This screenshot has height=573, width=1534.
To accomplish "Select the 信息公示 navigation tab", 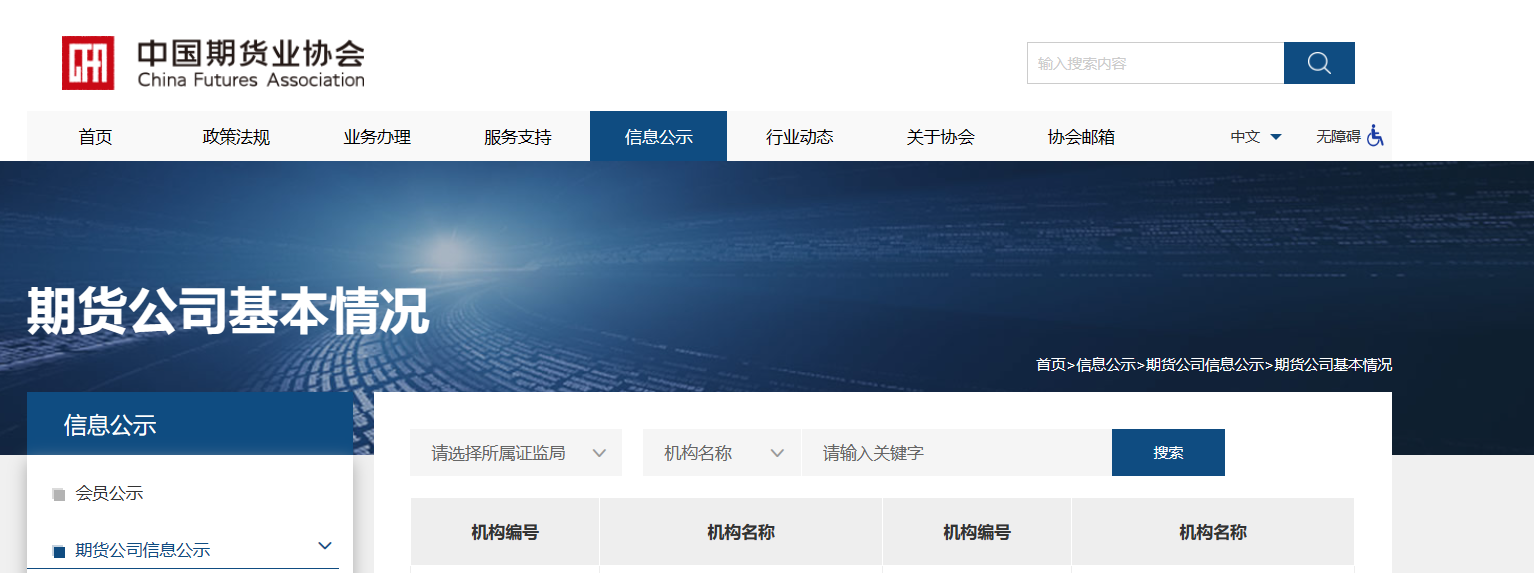I will 658,137.
